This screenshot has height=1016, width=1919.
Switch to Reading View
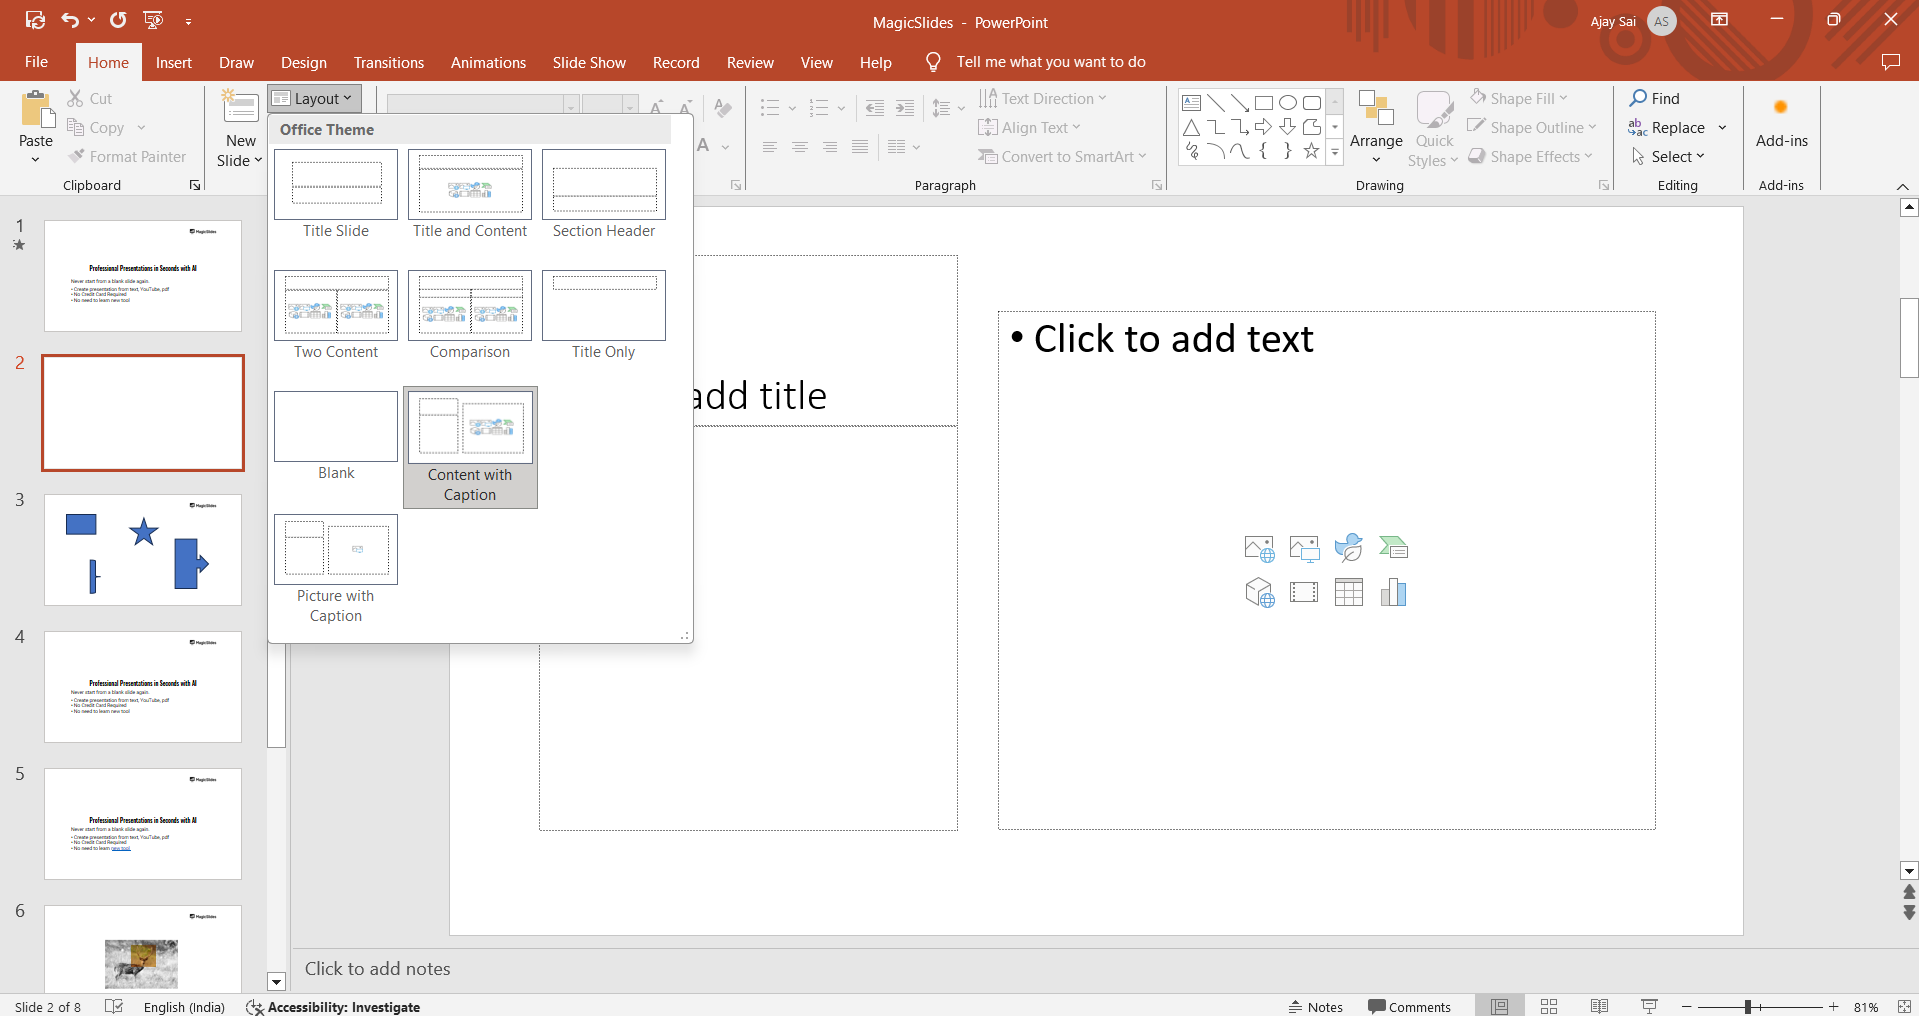point(1599,1006)
